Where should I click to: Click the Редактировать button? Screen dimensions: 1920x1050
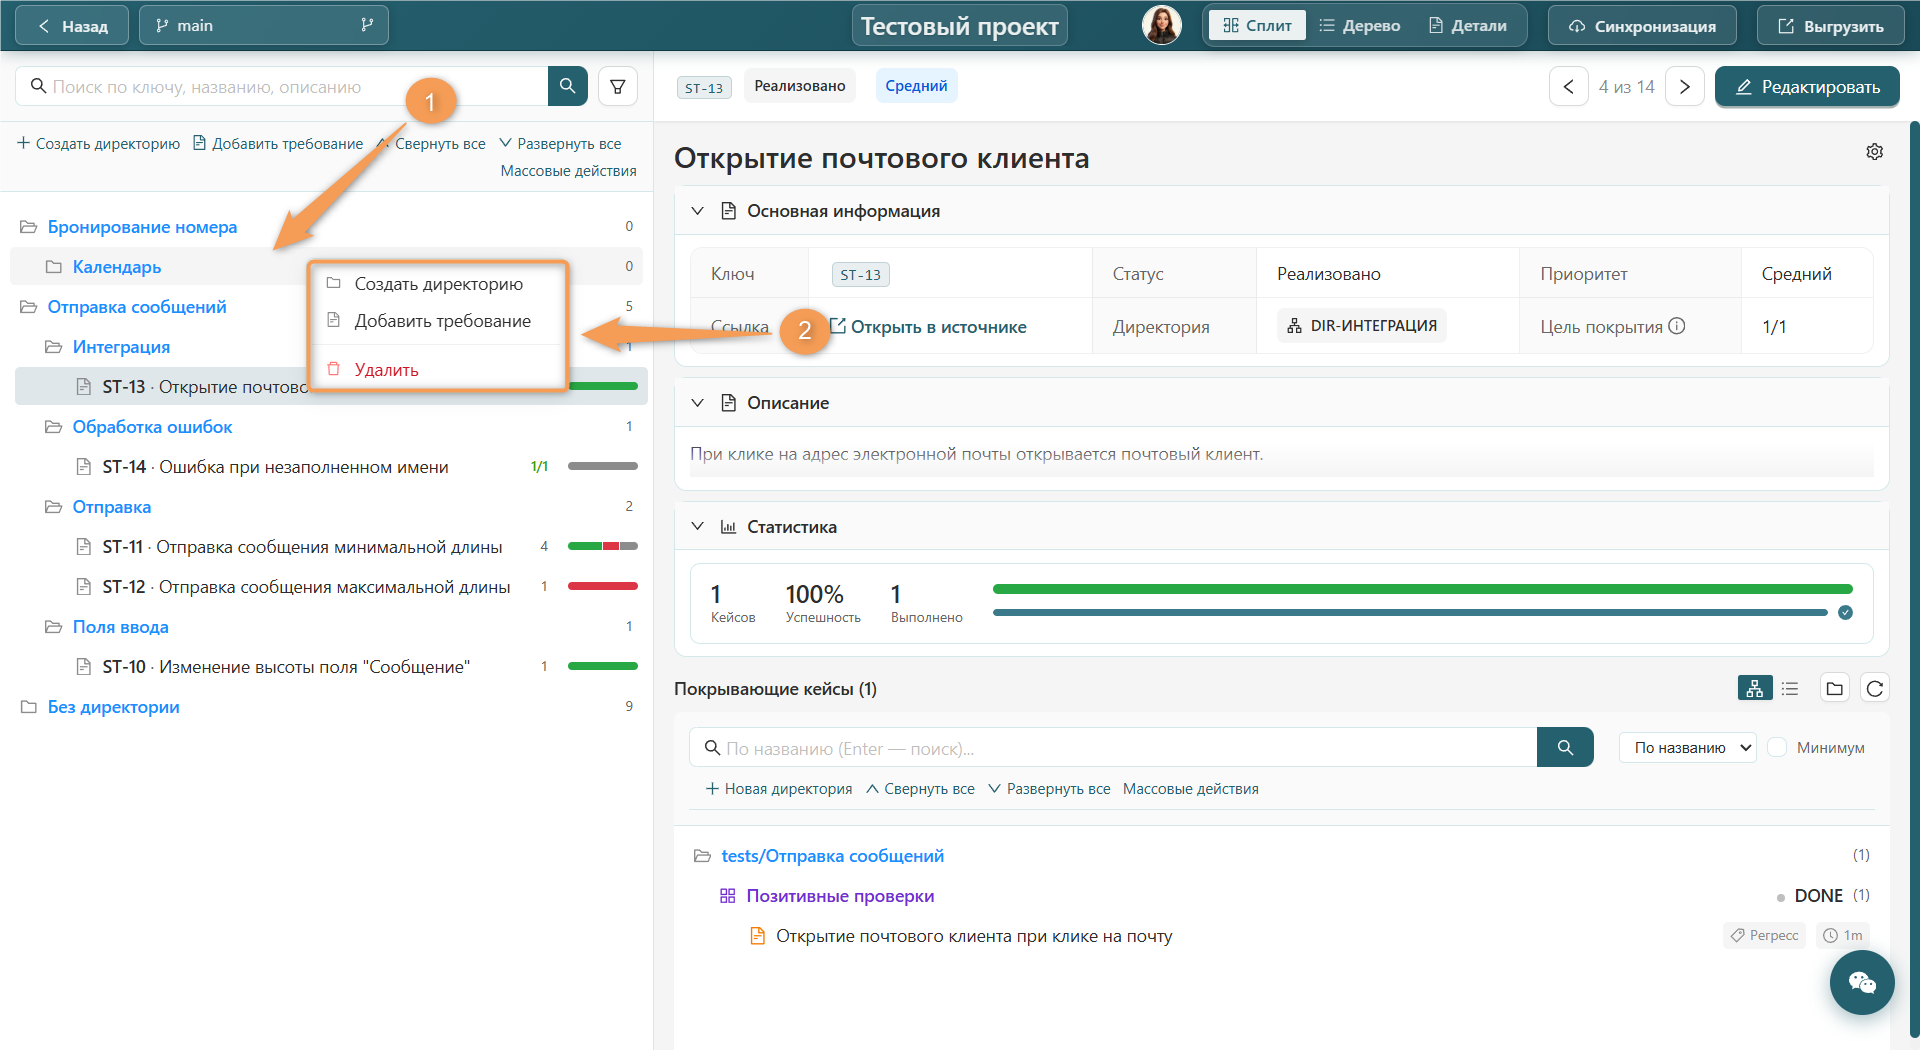coord(1807,87)
